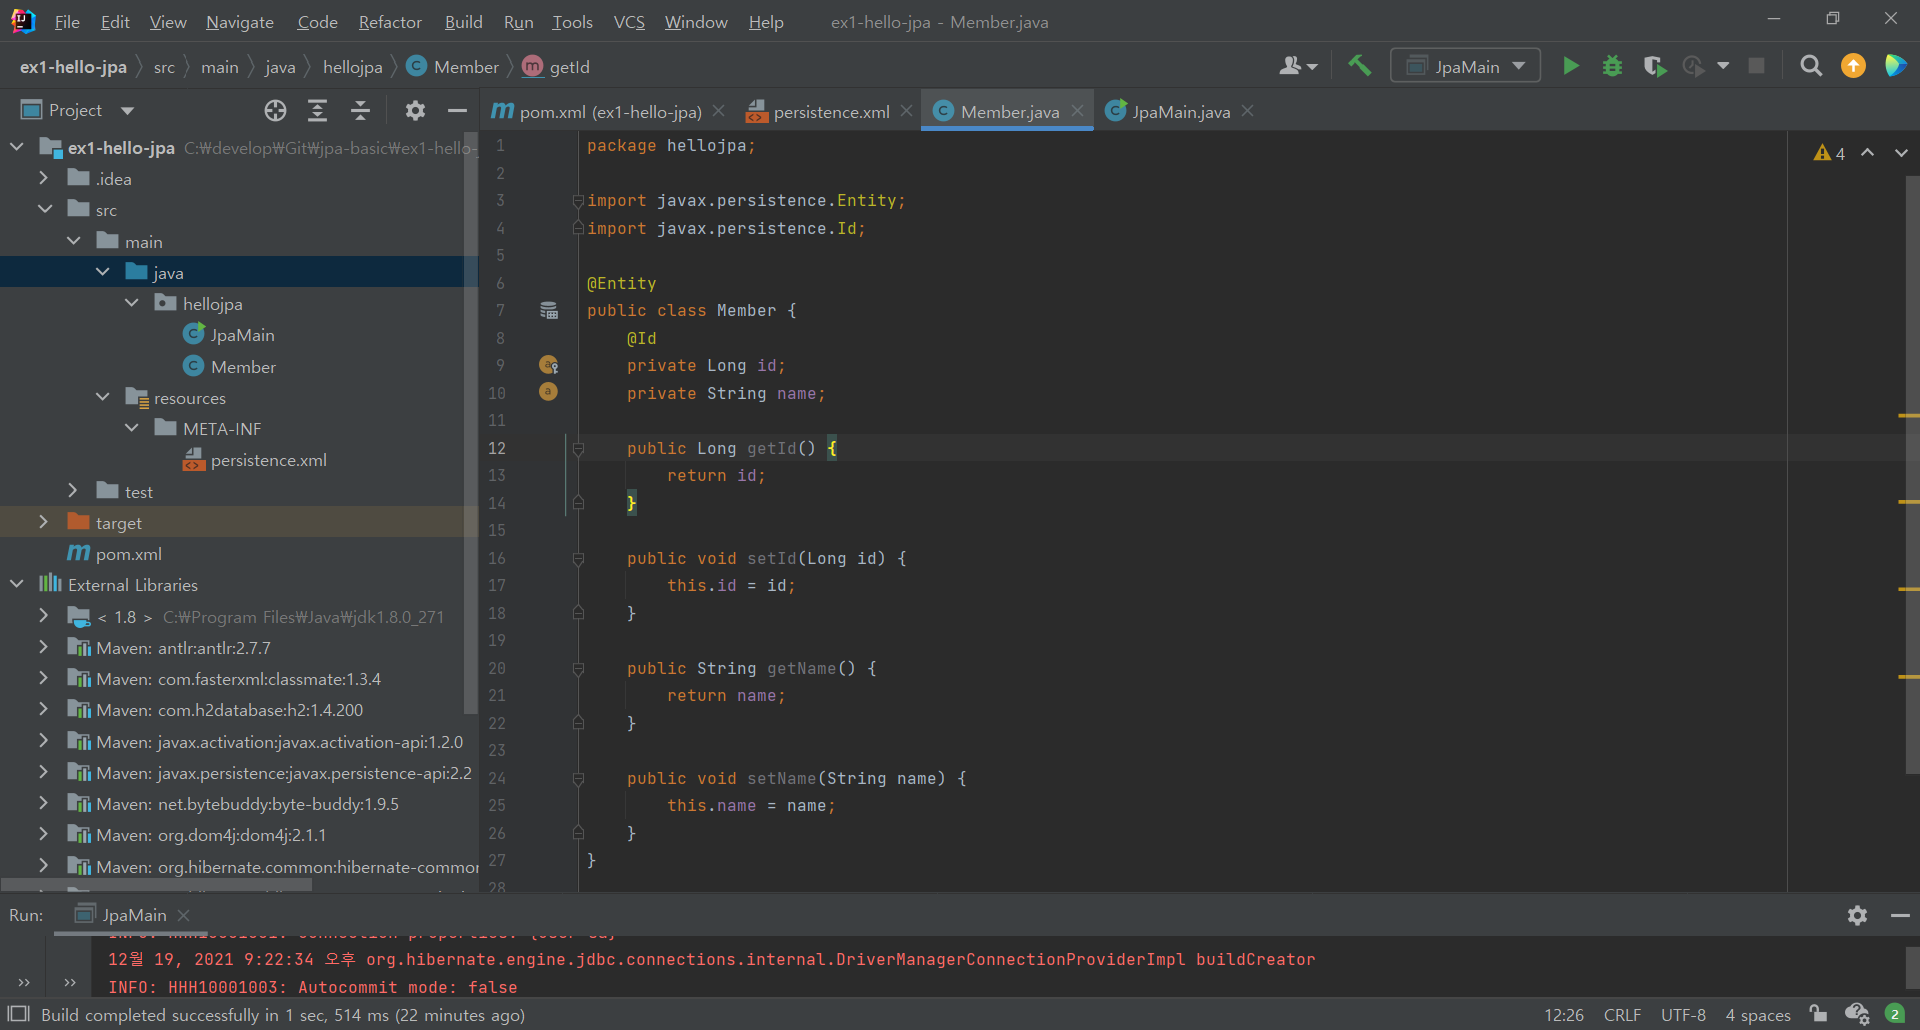The height and width of the screenshot is (1030, 1920).
Task: Open Project panel settings gear
Action: (415, 111)
